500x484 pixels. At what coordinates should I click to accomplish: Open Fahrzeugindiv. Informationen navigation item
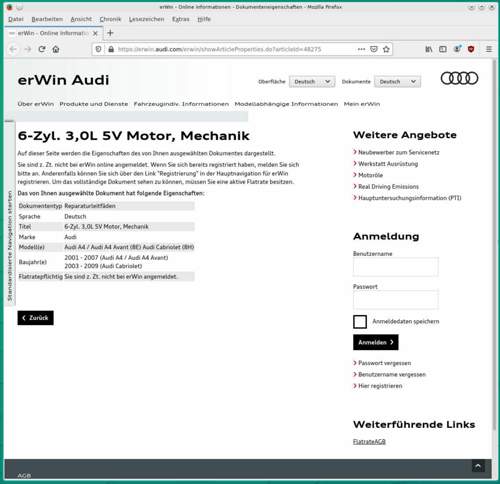click(x=181, y=104)
